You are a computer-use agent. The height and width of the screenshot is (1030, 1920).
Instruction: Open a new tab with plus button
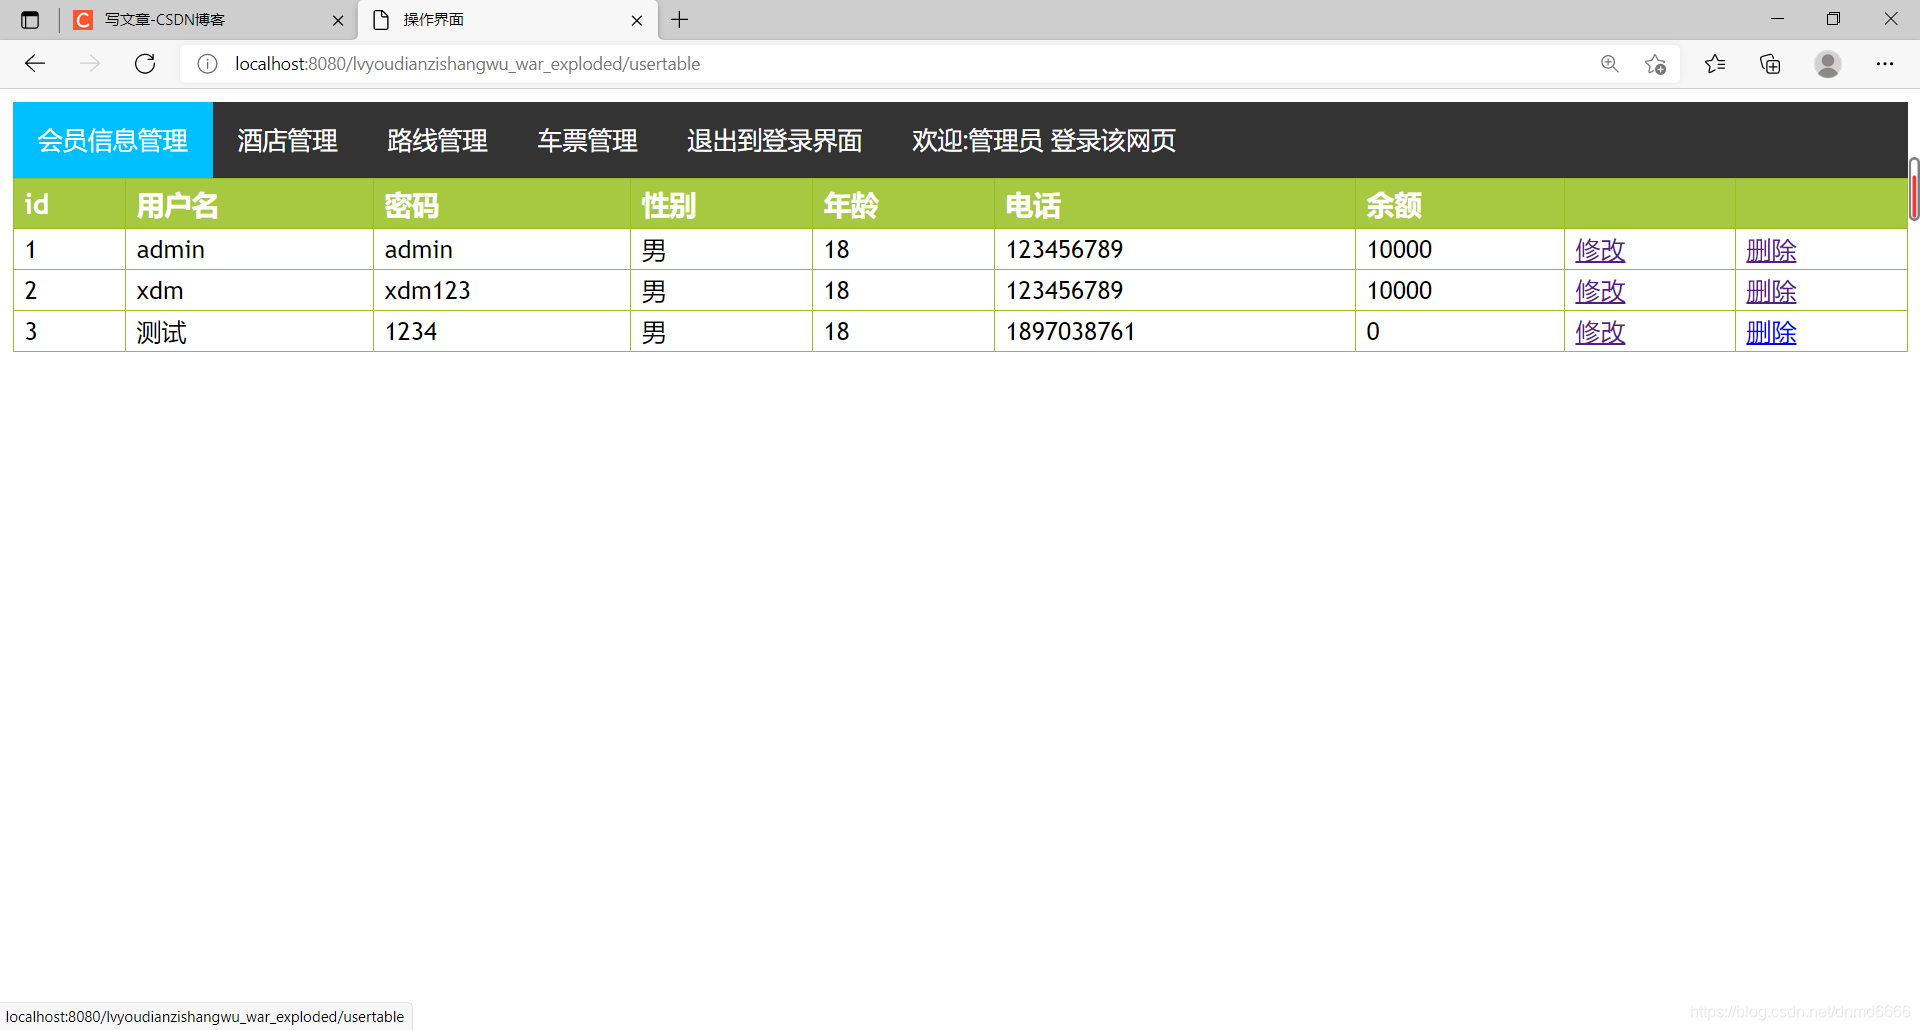pyautogui.click(x=680, y=20)
